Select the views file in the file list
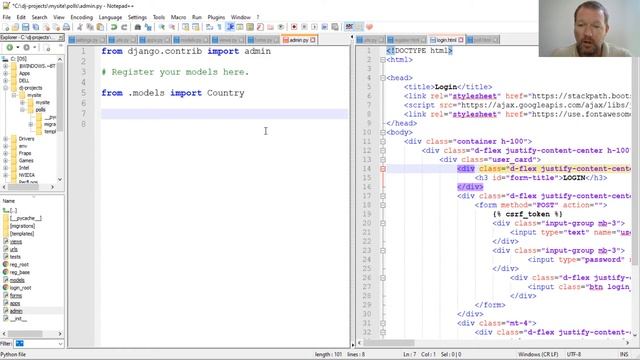Image resolution: width=640 pixels, height=360 pixels. click(16, 242)
